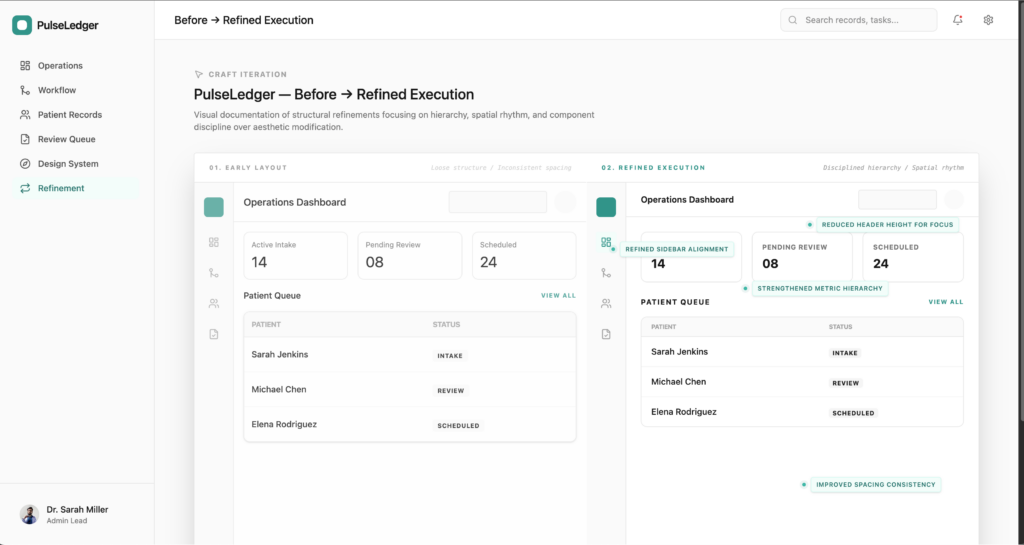Screen dimensions: 1024x545
Task: Click the Early Layout teal logo square
Action: [x=214, y=207]
